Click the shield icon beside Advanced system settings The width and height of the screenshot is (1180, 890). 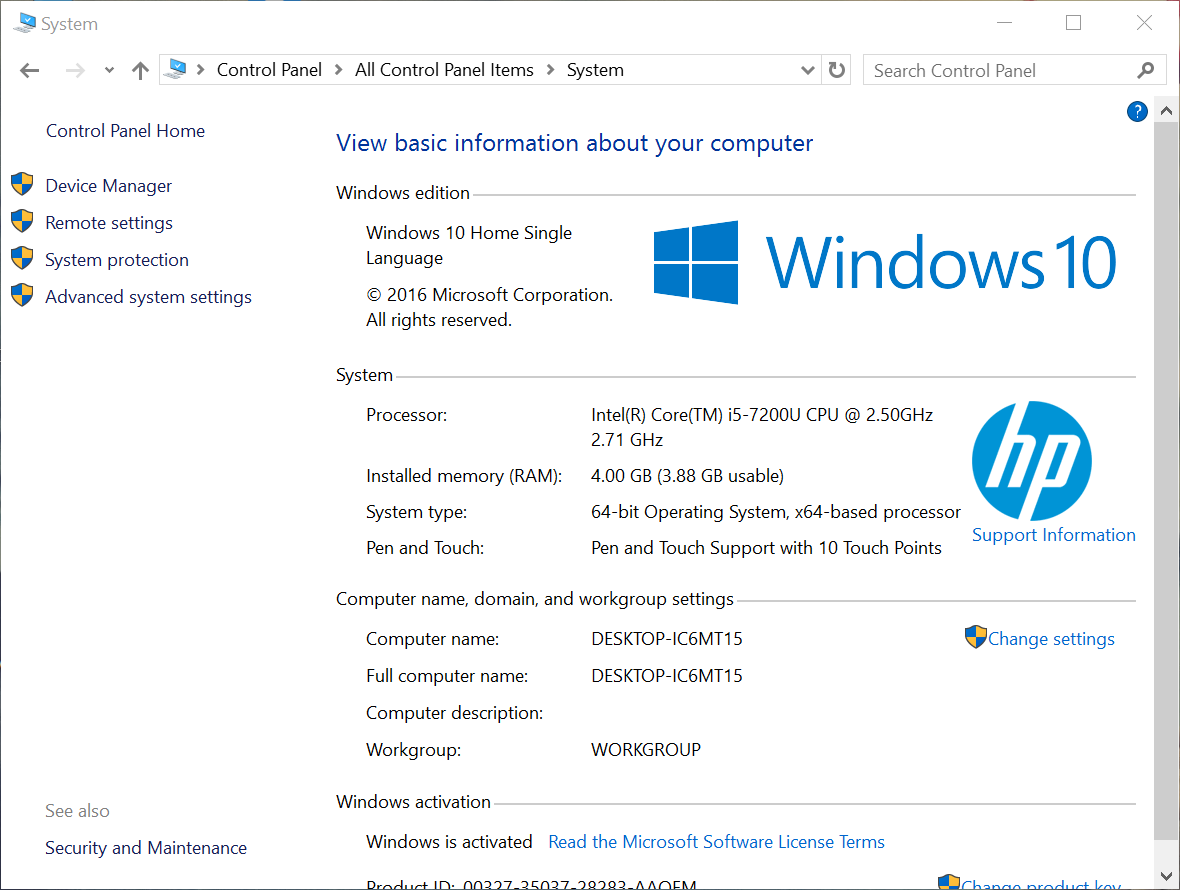pos(23,295)
